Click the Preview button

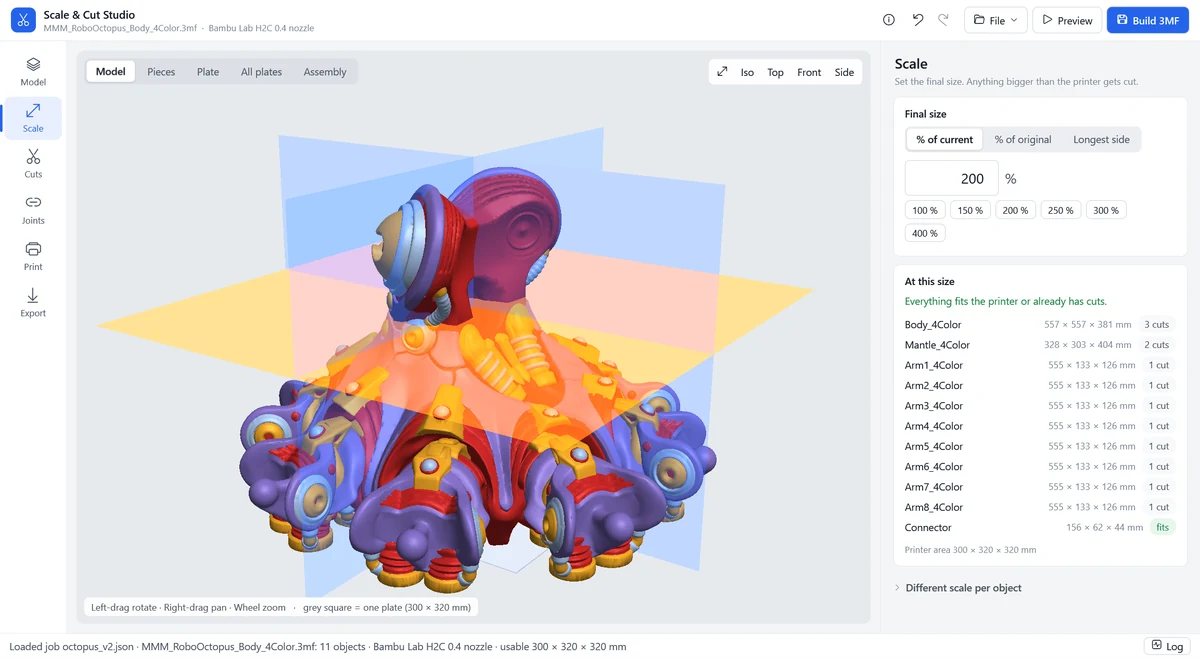point(1067,20)
